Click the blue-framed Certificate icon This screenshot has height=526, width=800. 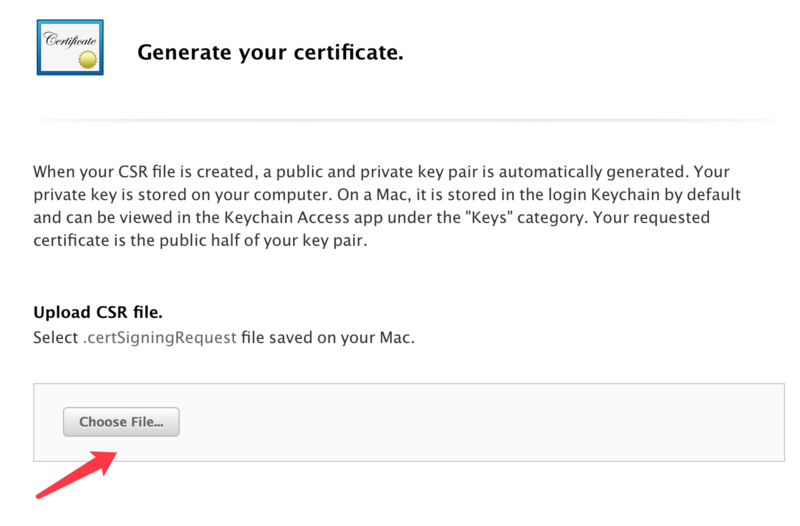[x=70, y=47]
